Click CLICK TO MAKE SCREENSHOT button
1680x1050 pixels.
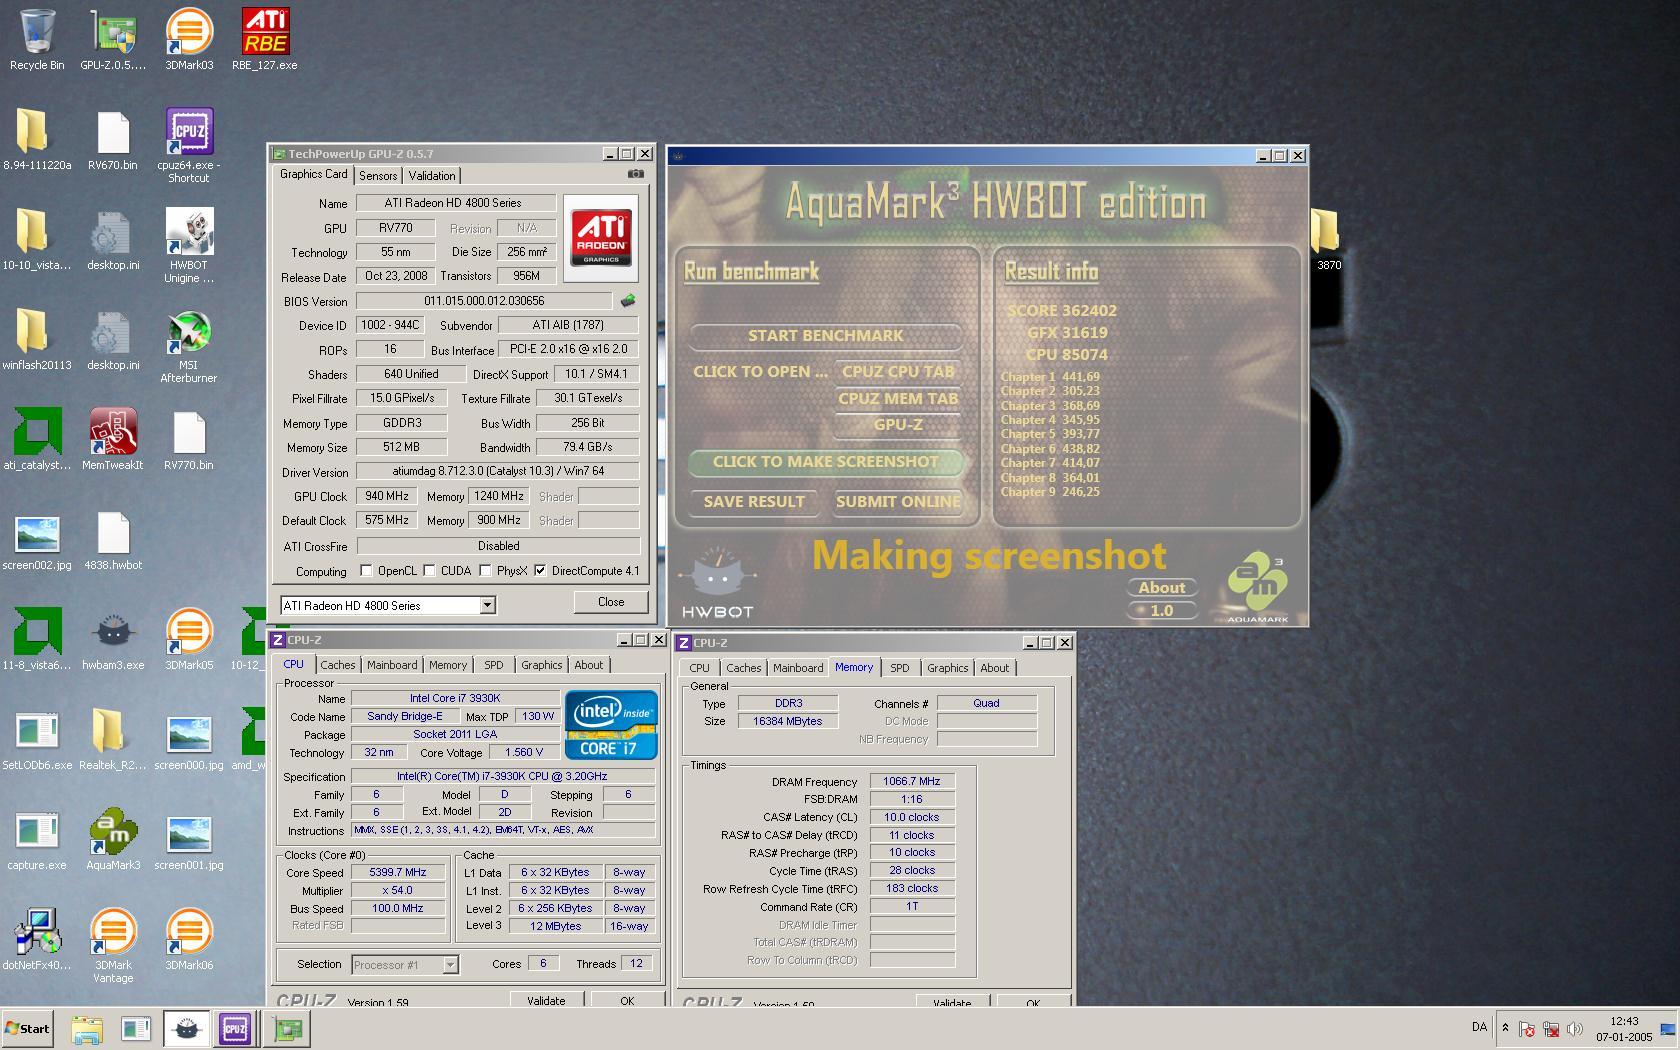pos(825,462)
